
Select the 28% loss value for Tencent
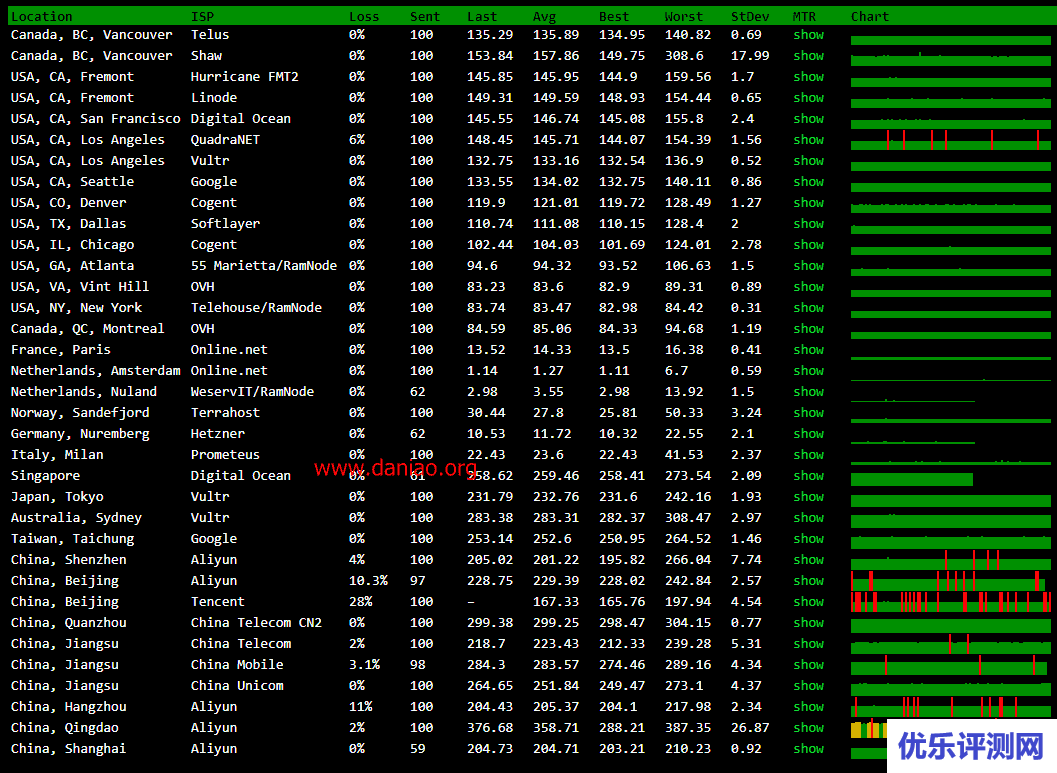click(x=361, y=601)
